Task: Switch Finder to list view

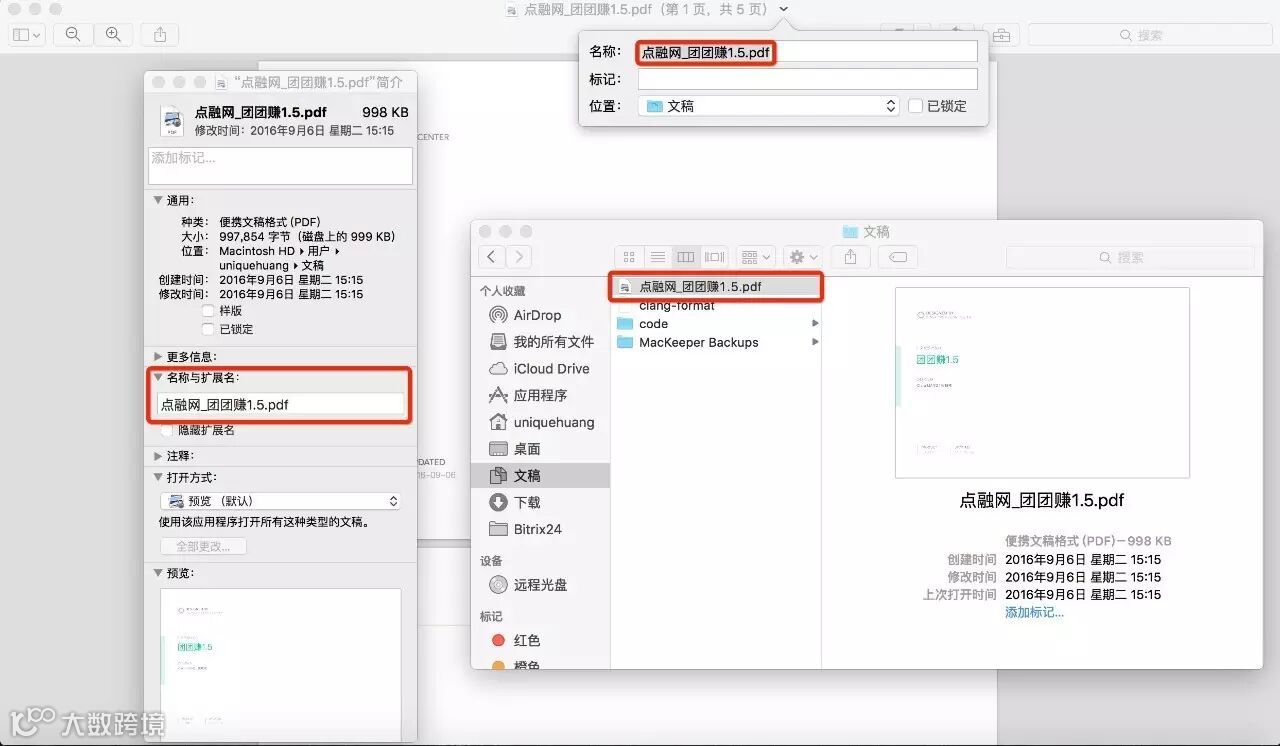Action: 657,257
